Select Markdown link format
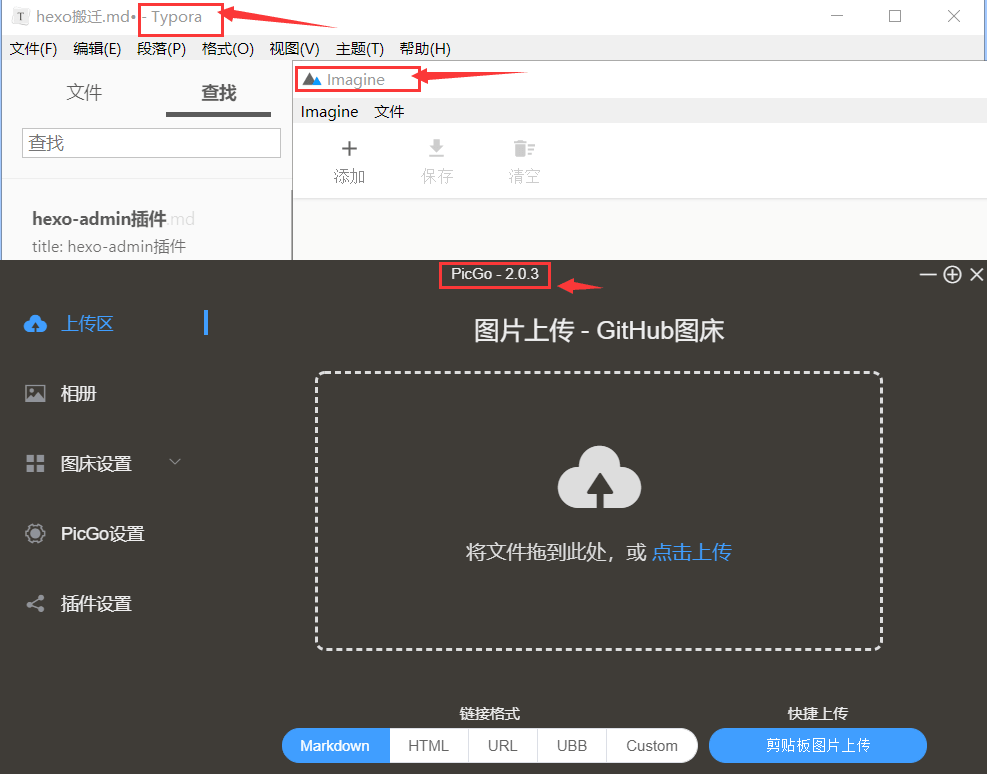The width and height of the screenshot is (987, 774). [336, 746]
